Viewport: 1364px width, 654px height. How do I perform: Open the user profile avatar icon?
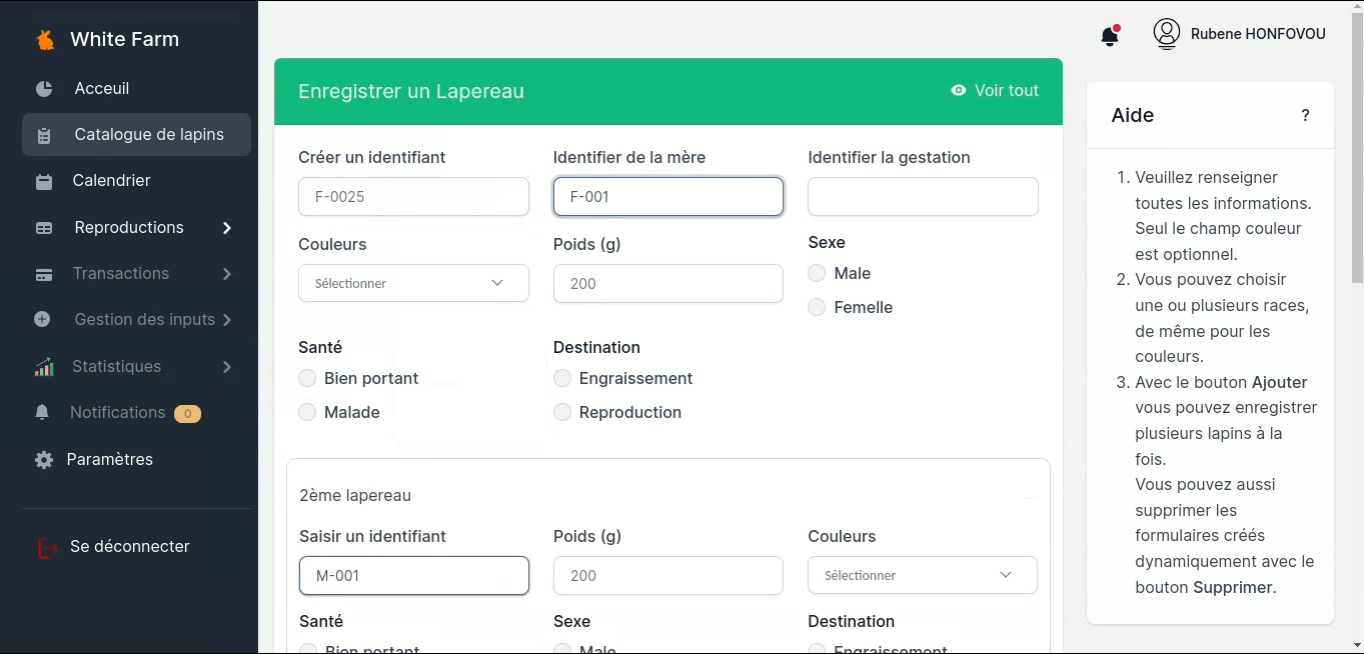click(x=1166, y=34)
